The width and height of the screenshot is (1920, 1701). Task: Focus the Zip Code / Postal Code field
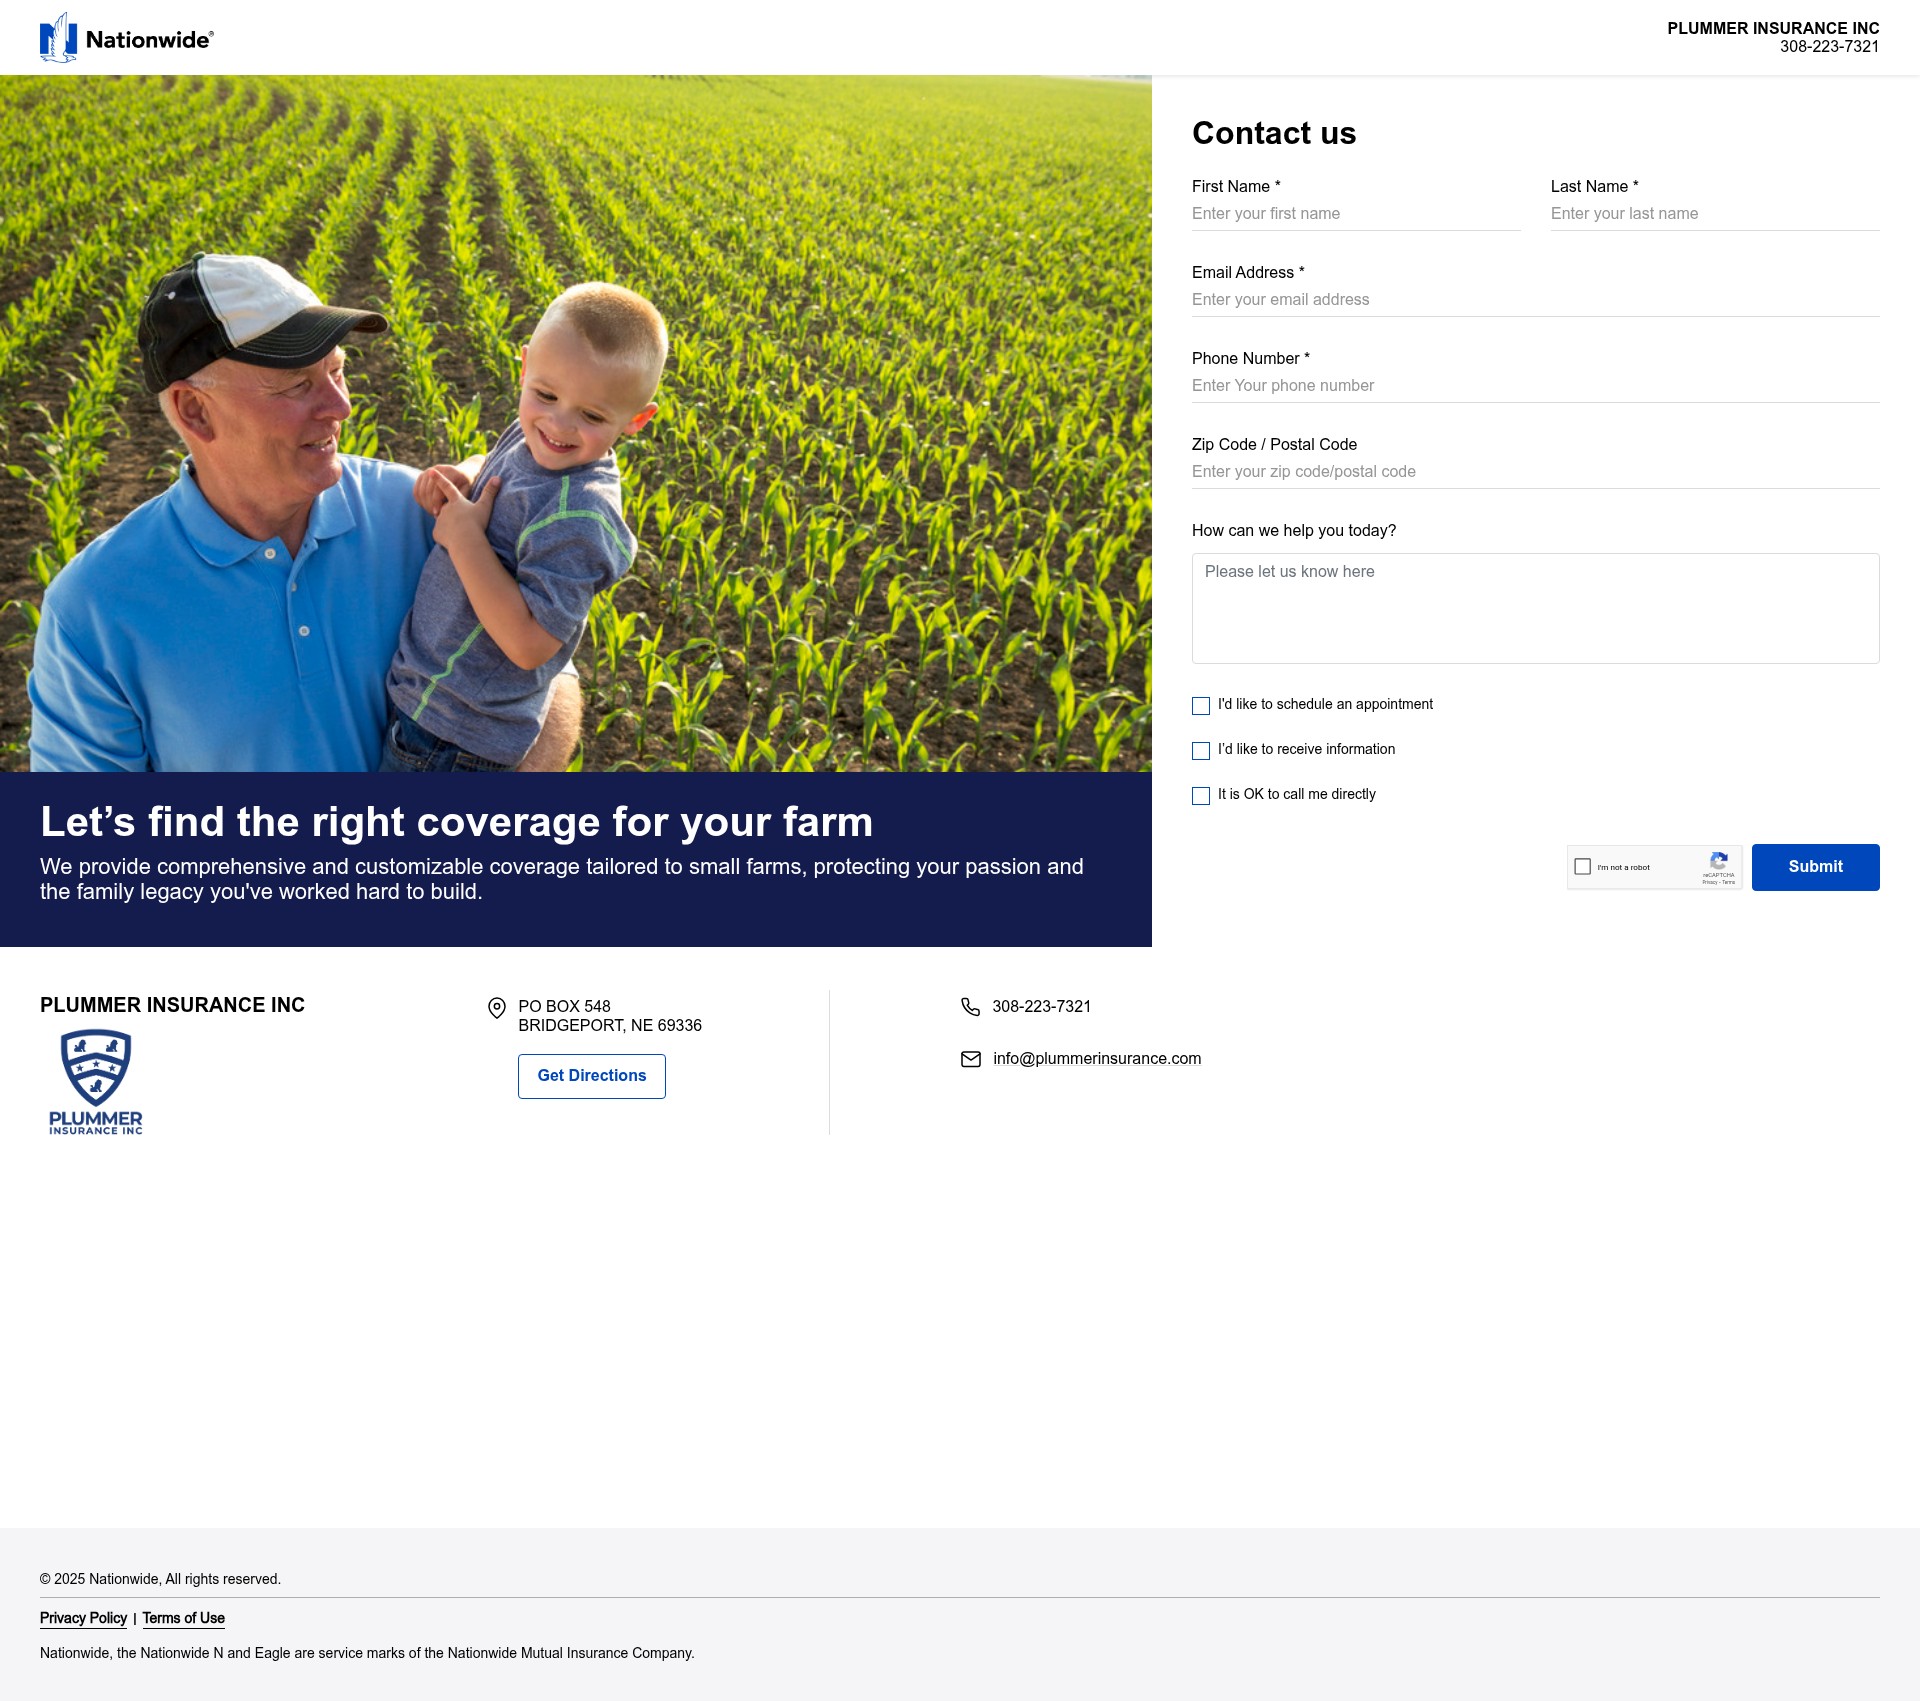[1536, 472]
